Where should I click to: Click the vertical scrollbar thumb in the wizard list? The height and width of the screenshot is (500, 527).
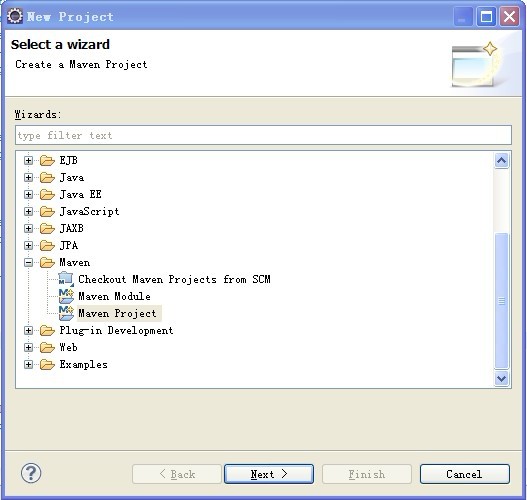501,301
